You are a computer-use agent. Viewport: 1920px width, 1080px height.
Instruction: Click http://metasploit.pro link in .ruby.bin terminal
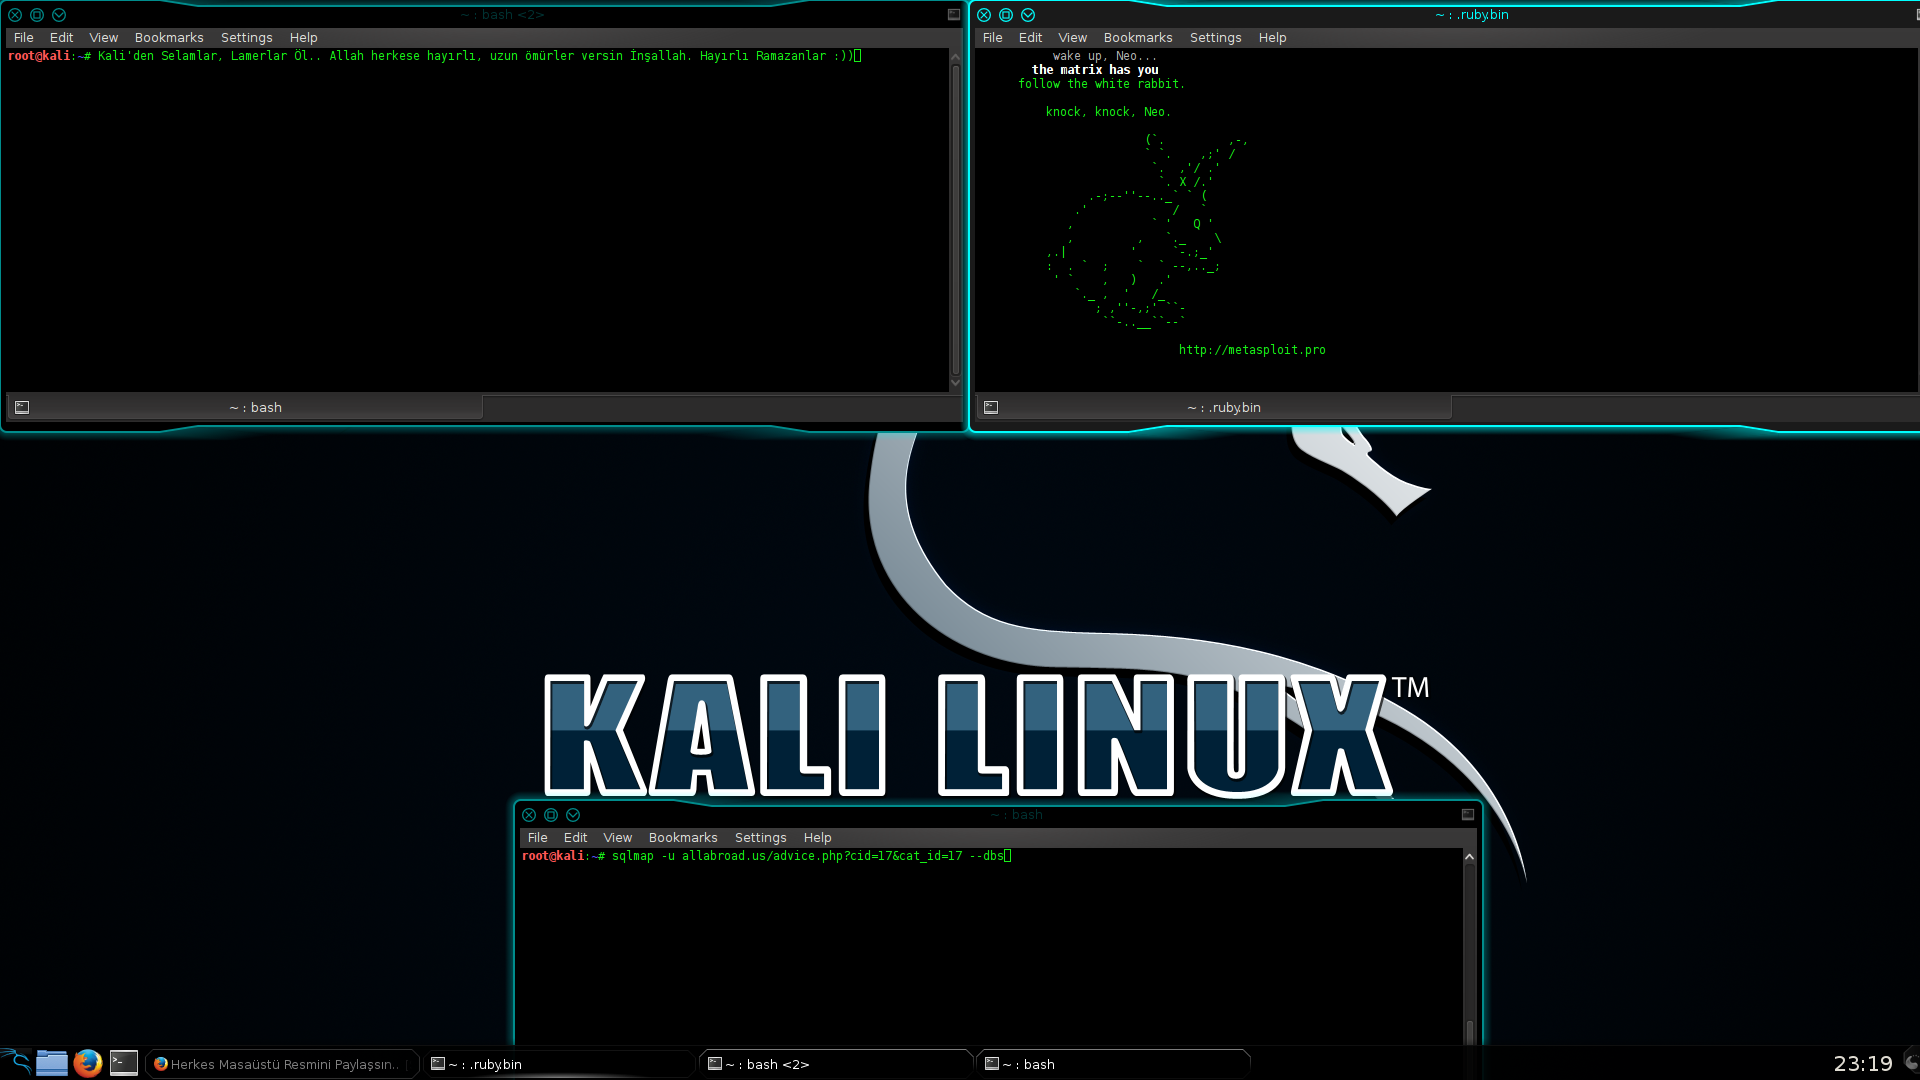point(1252,350)
